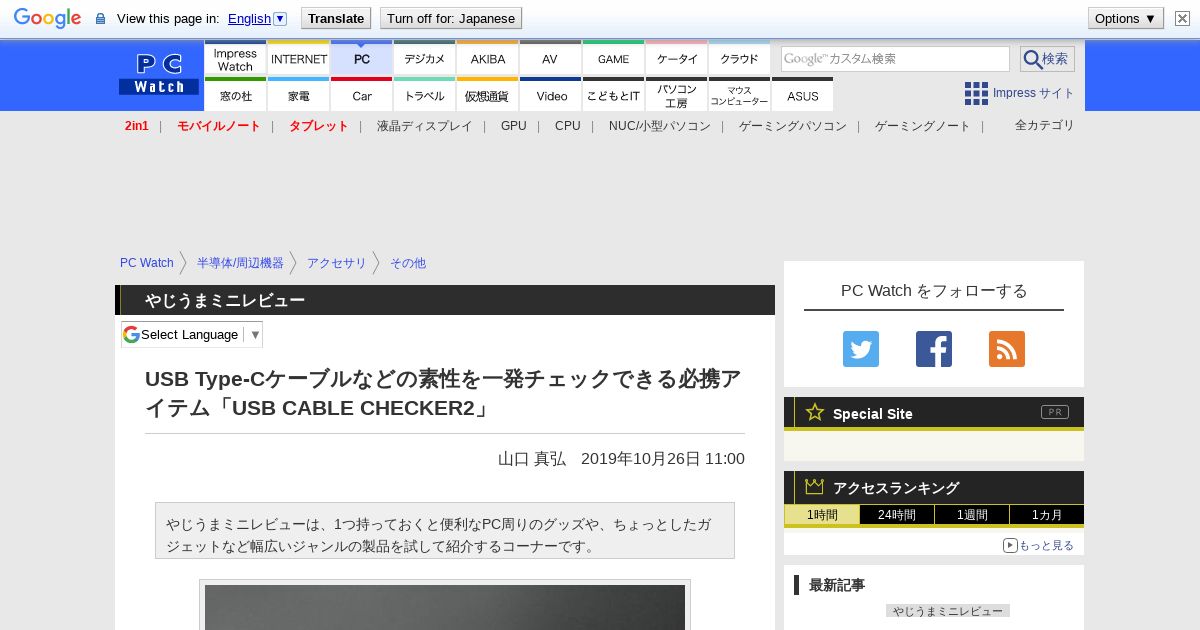Select the 1時間 ranking tab
The width and height of the screenshot is (1200, 630).
822,514
